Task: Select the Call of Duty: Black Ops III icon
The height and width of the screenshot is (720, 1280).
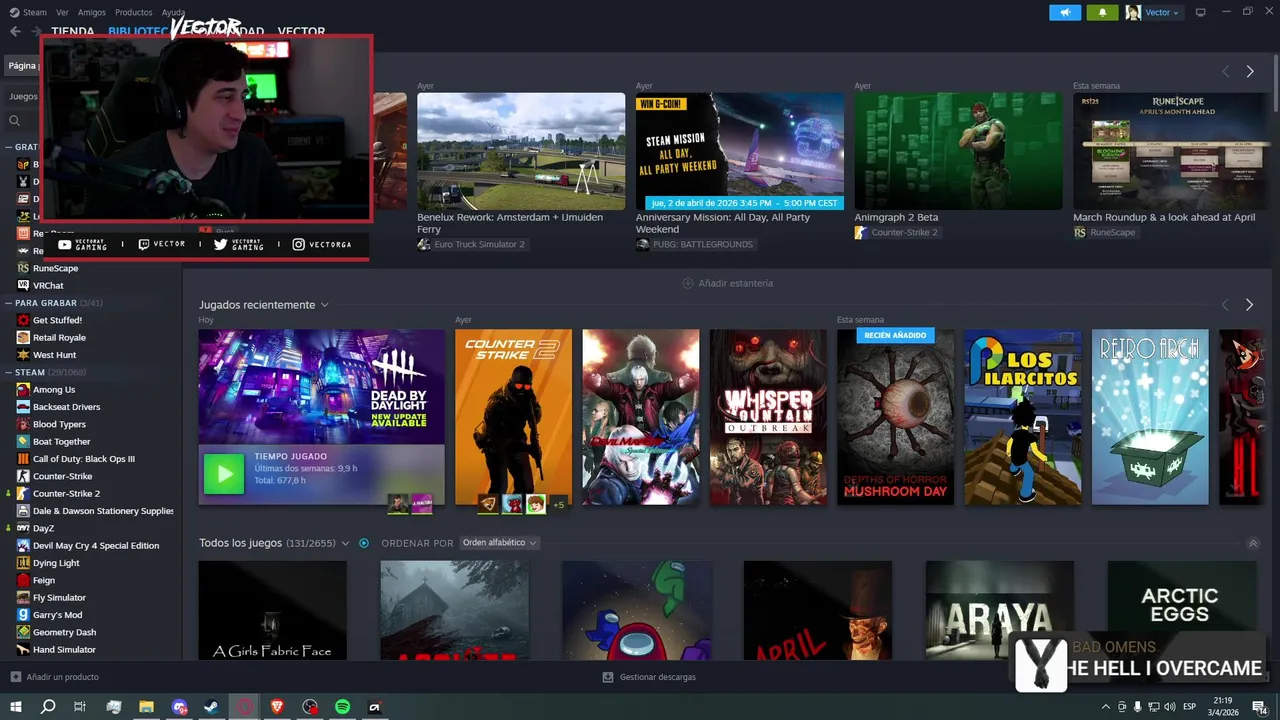Action: [x=23, y=459]
